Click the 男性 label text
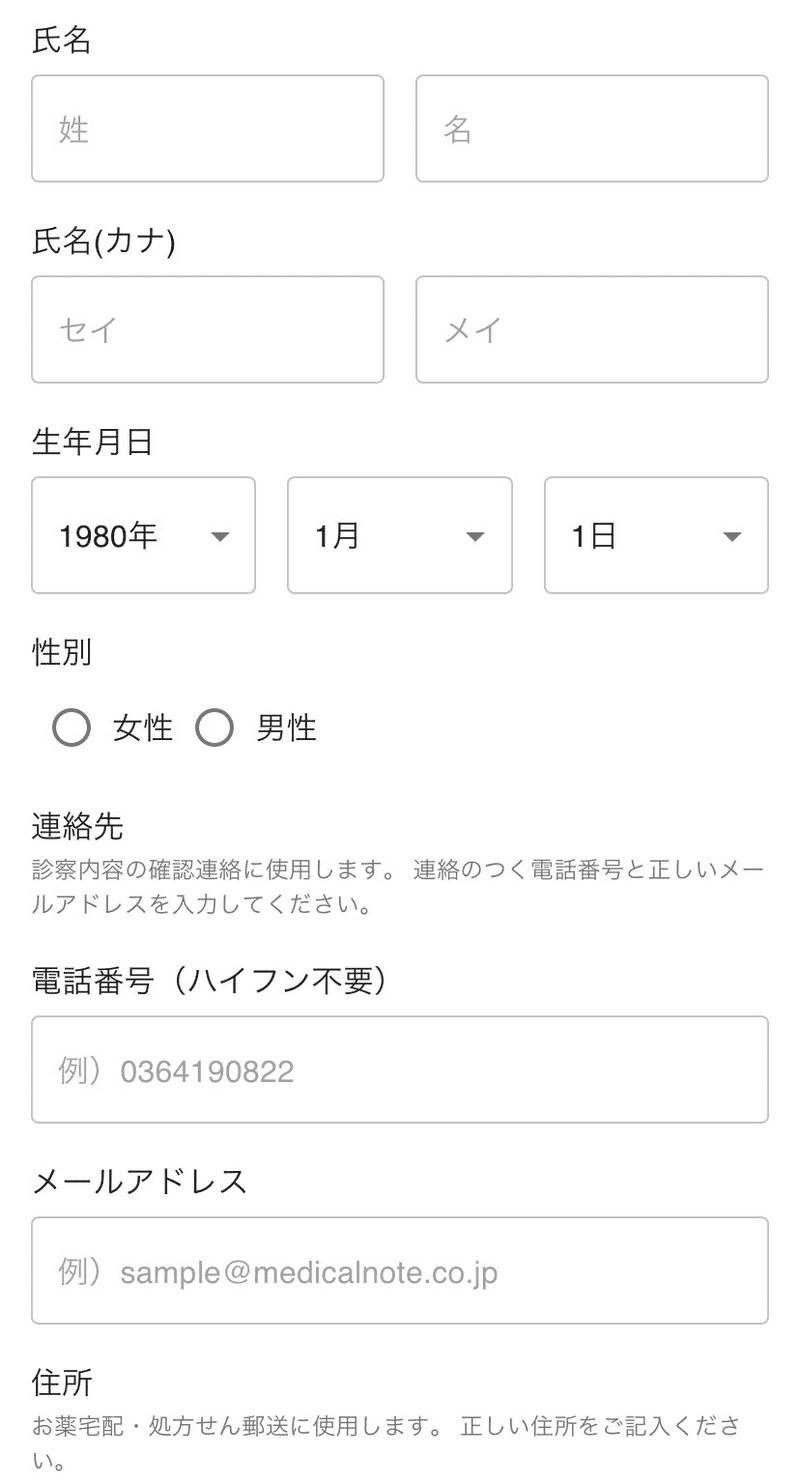The width and height of the screenshot is (800, 1483). tap(286, 728)
